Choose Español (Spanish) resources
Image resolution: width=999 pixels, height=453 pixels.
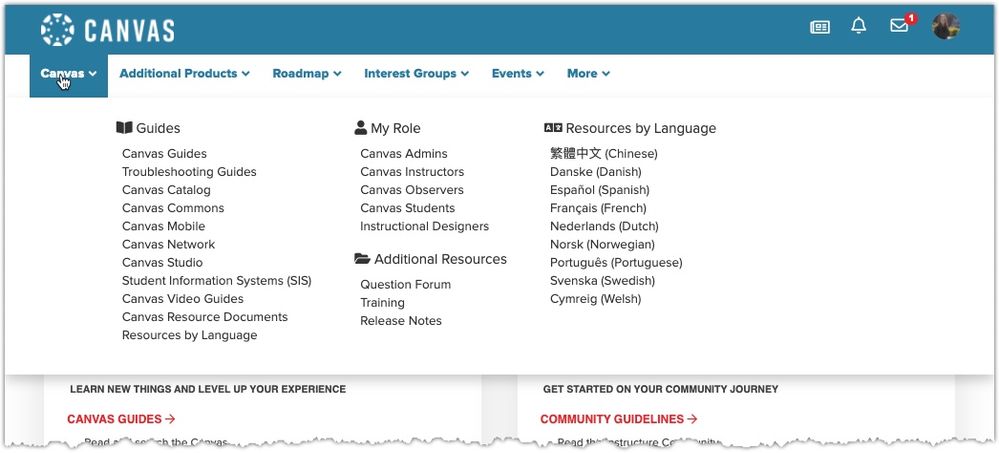pyautogui.click(x=600, y=190)
